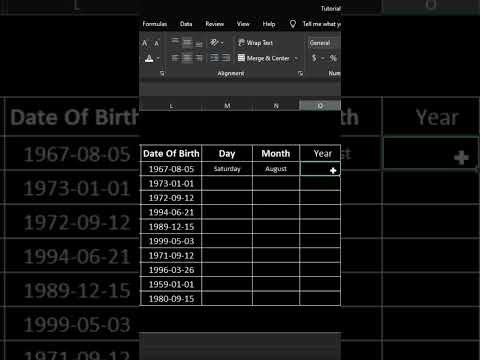Click the Increase Indent icon
The height and width of the screenshot is (360, 480).
(226, 58)
